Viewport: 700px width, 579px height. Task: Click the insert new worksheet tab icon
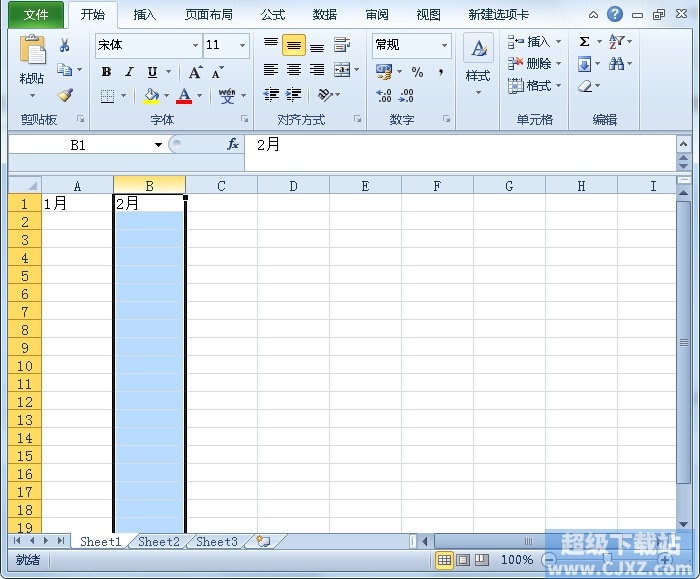click(263, 542)
